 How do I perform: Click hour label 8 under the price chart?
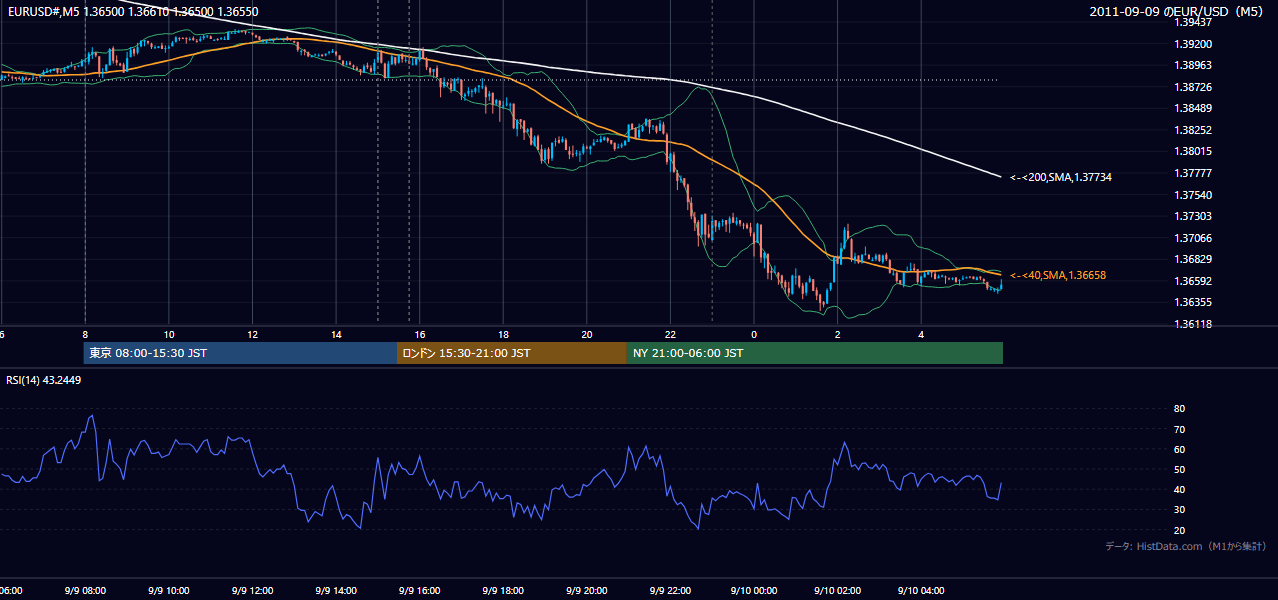pyautogui.click(x=85, y=334)
